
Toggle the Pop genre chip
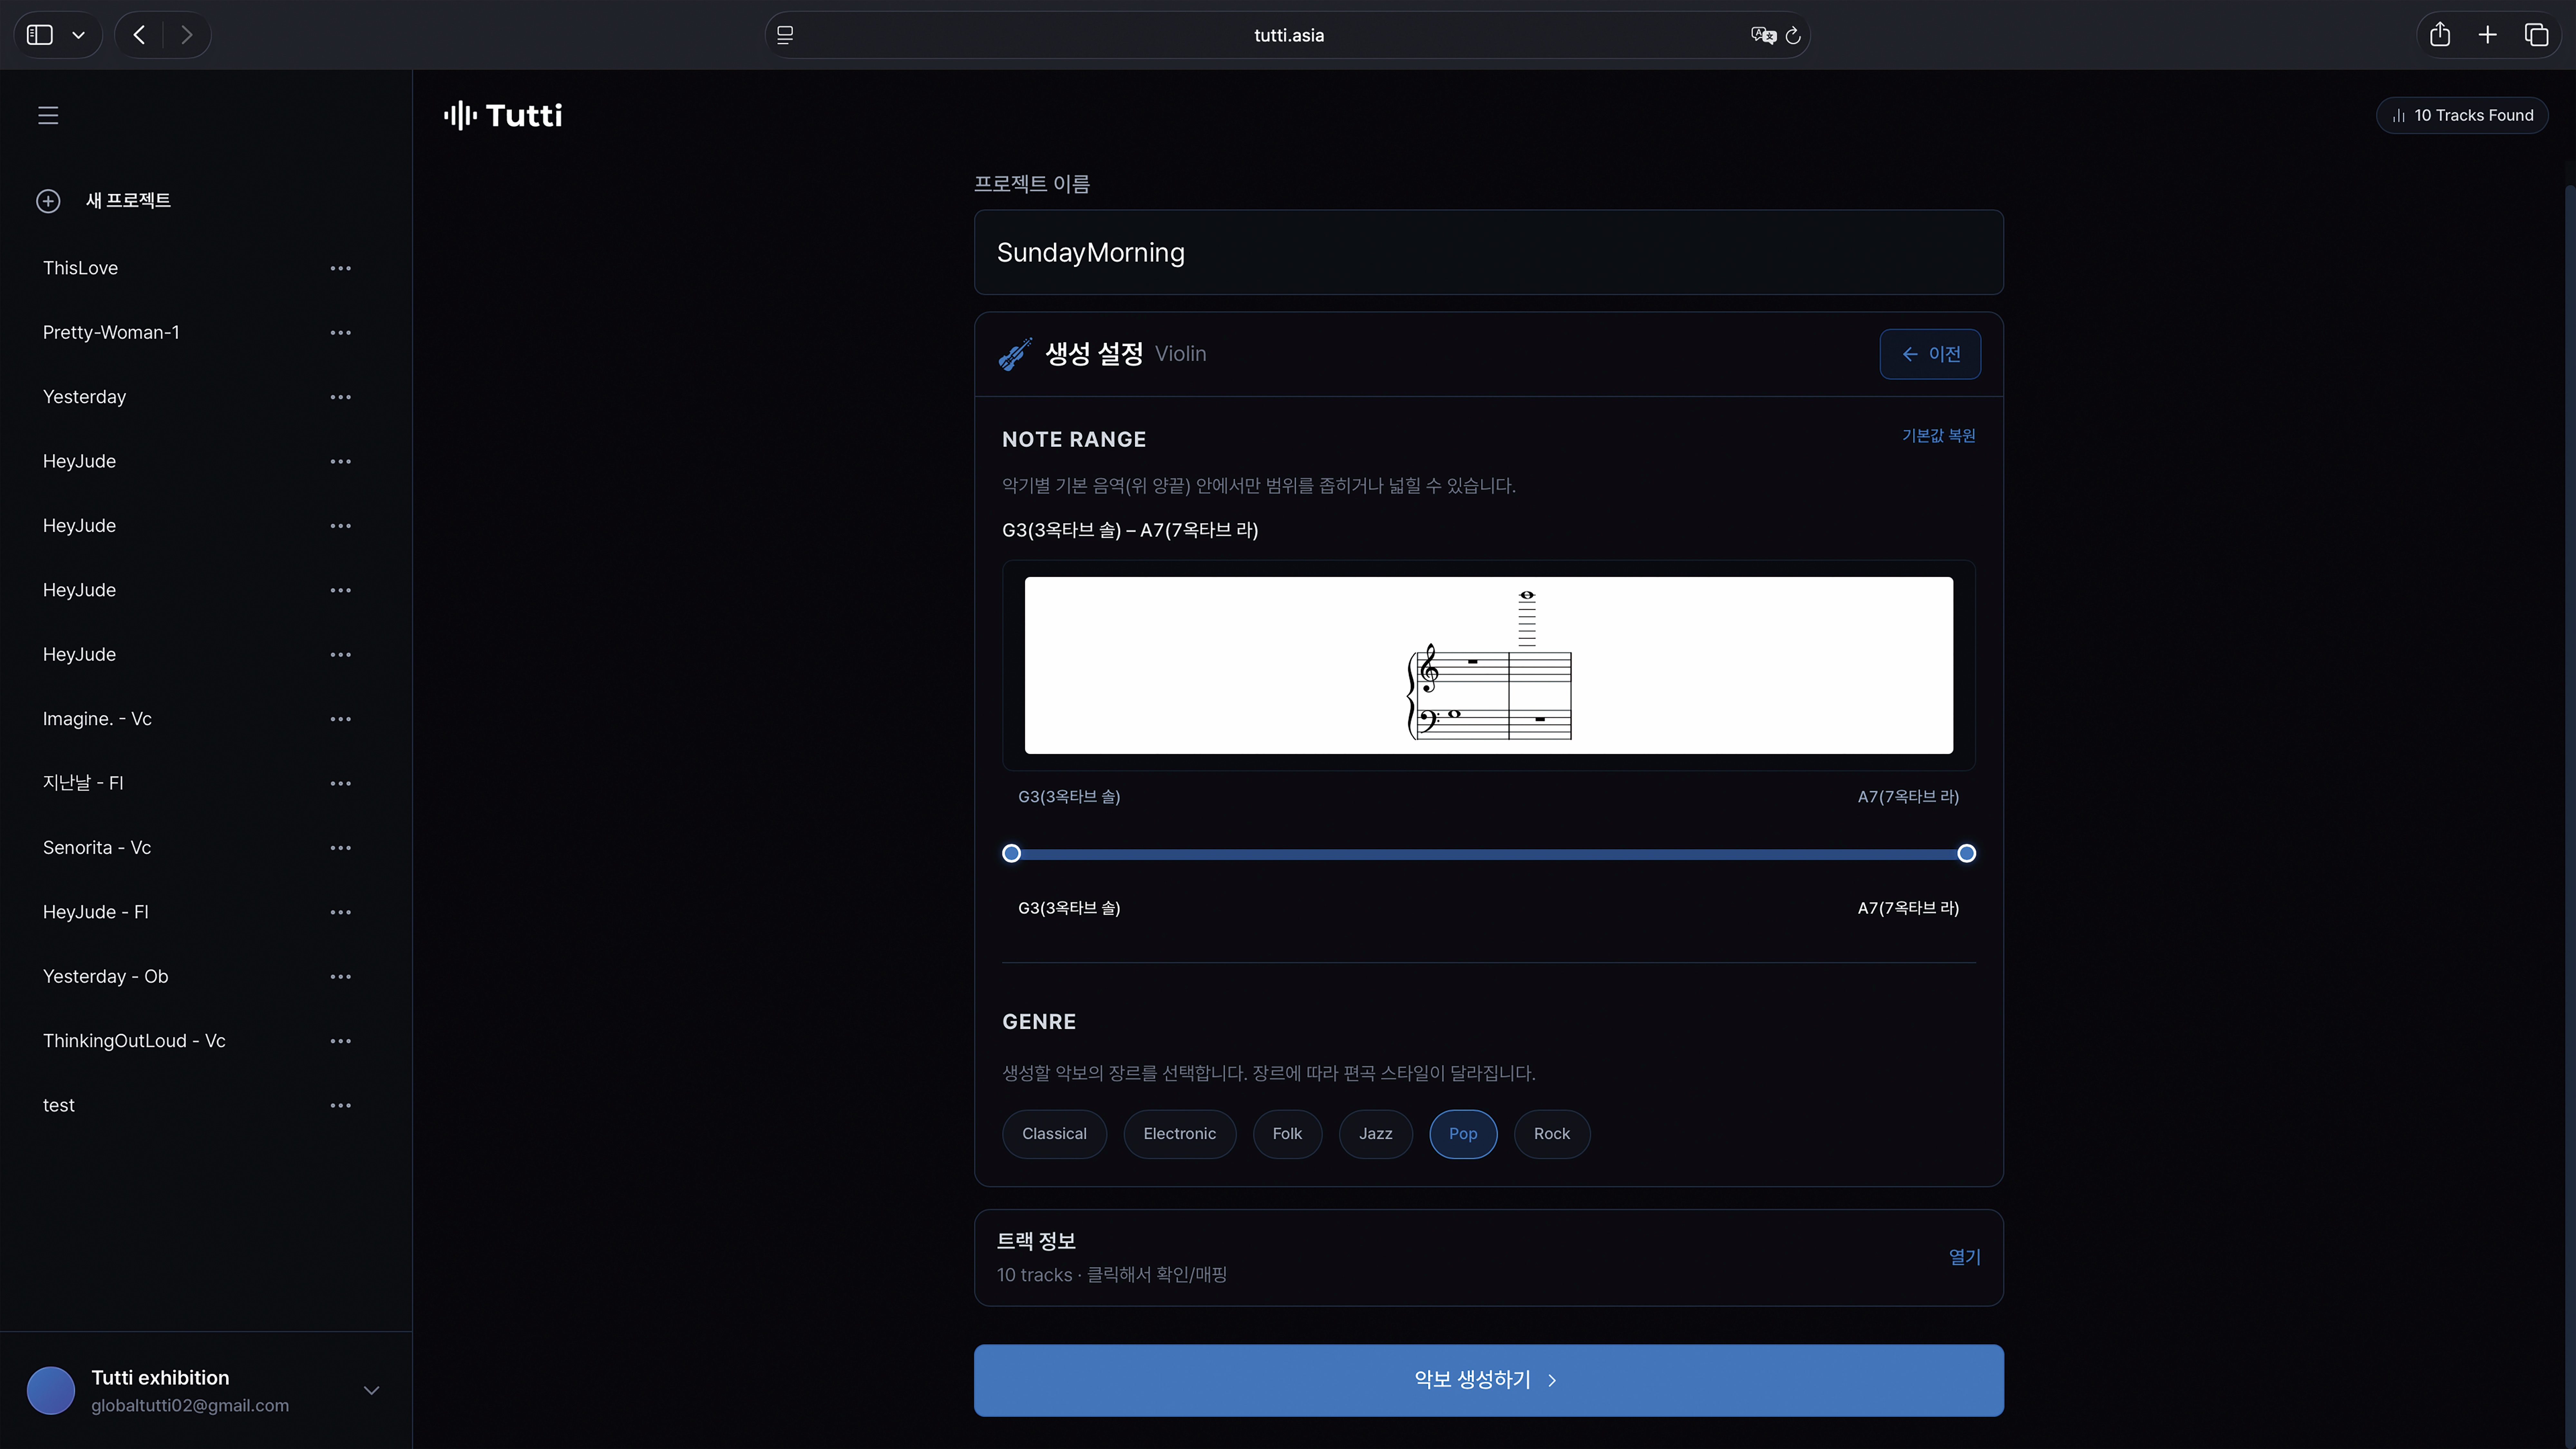(x=1463, y=1134)
